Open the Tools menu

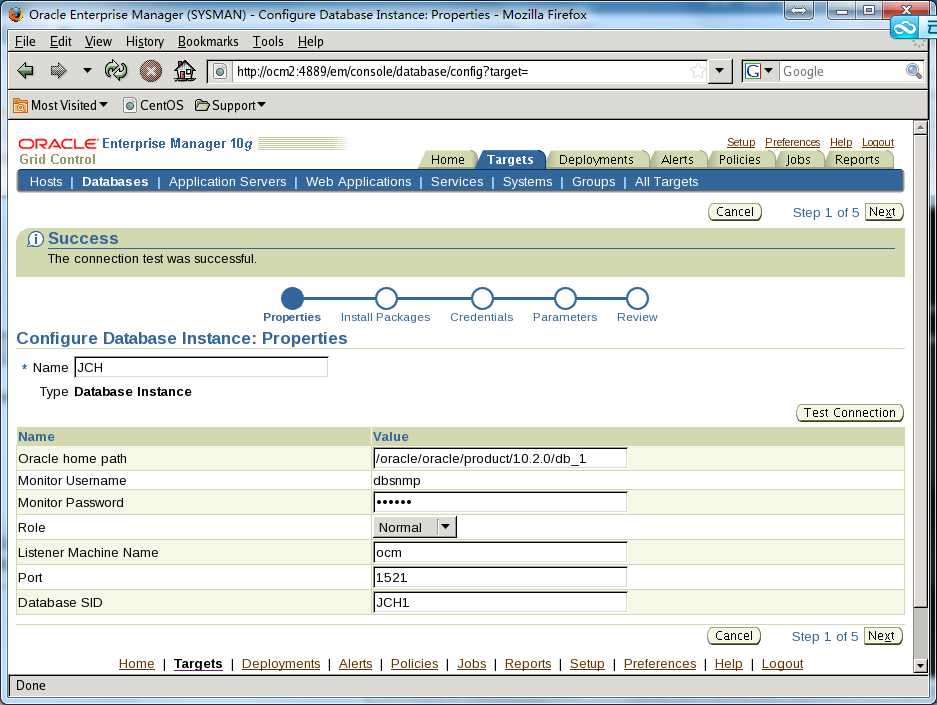click(x=268, y=41)
